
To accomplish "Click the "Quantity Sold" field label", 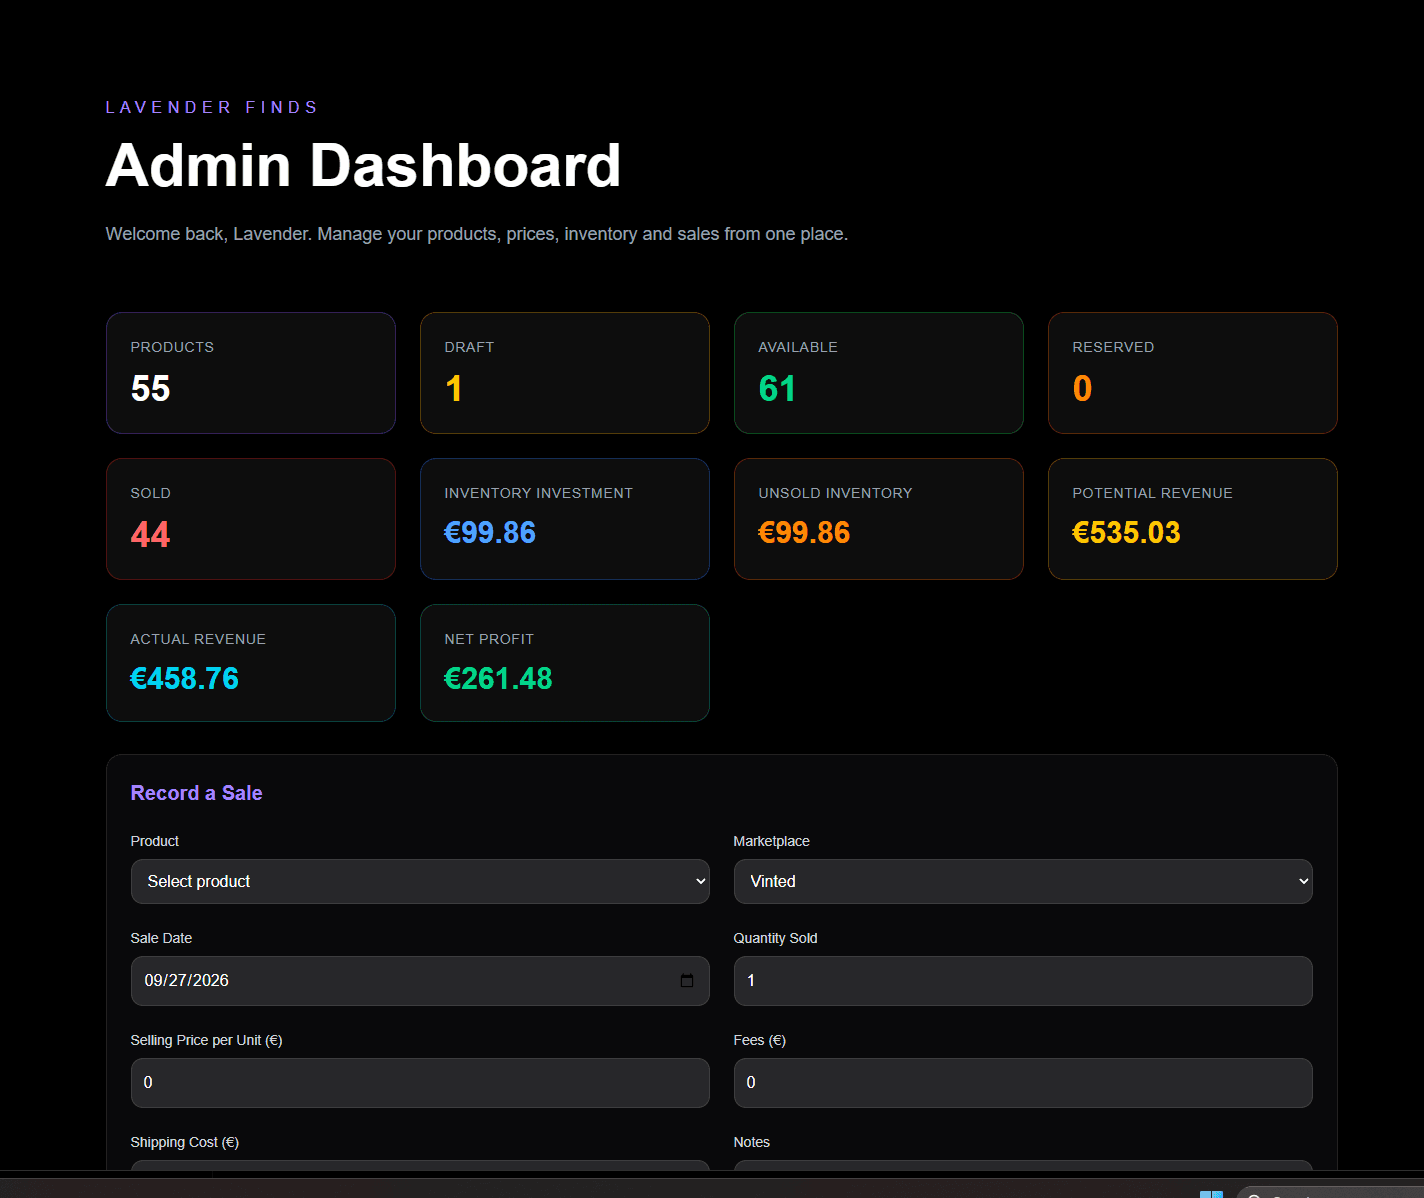I will (776, 938).
